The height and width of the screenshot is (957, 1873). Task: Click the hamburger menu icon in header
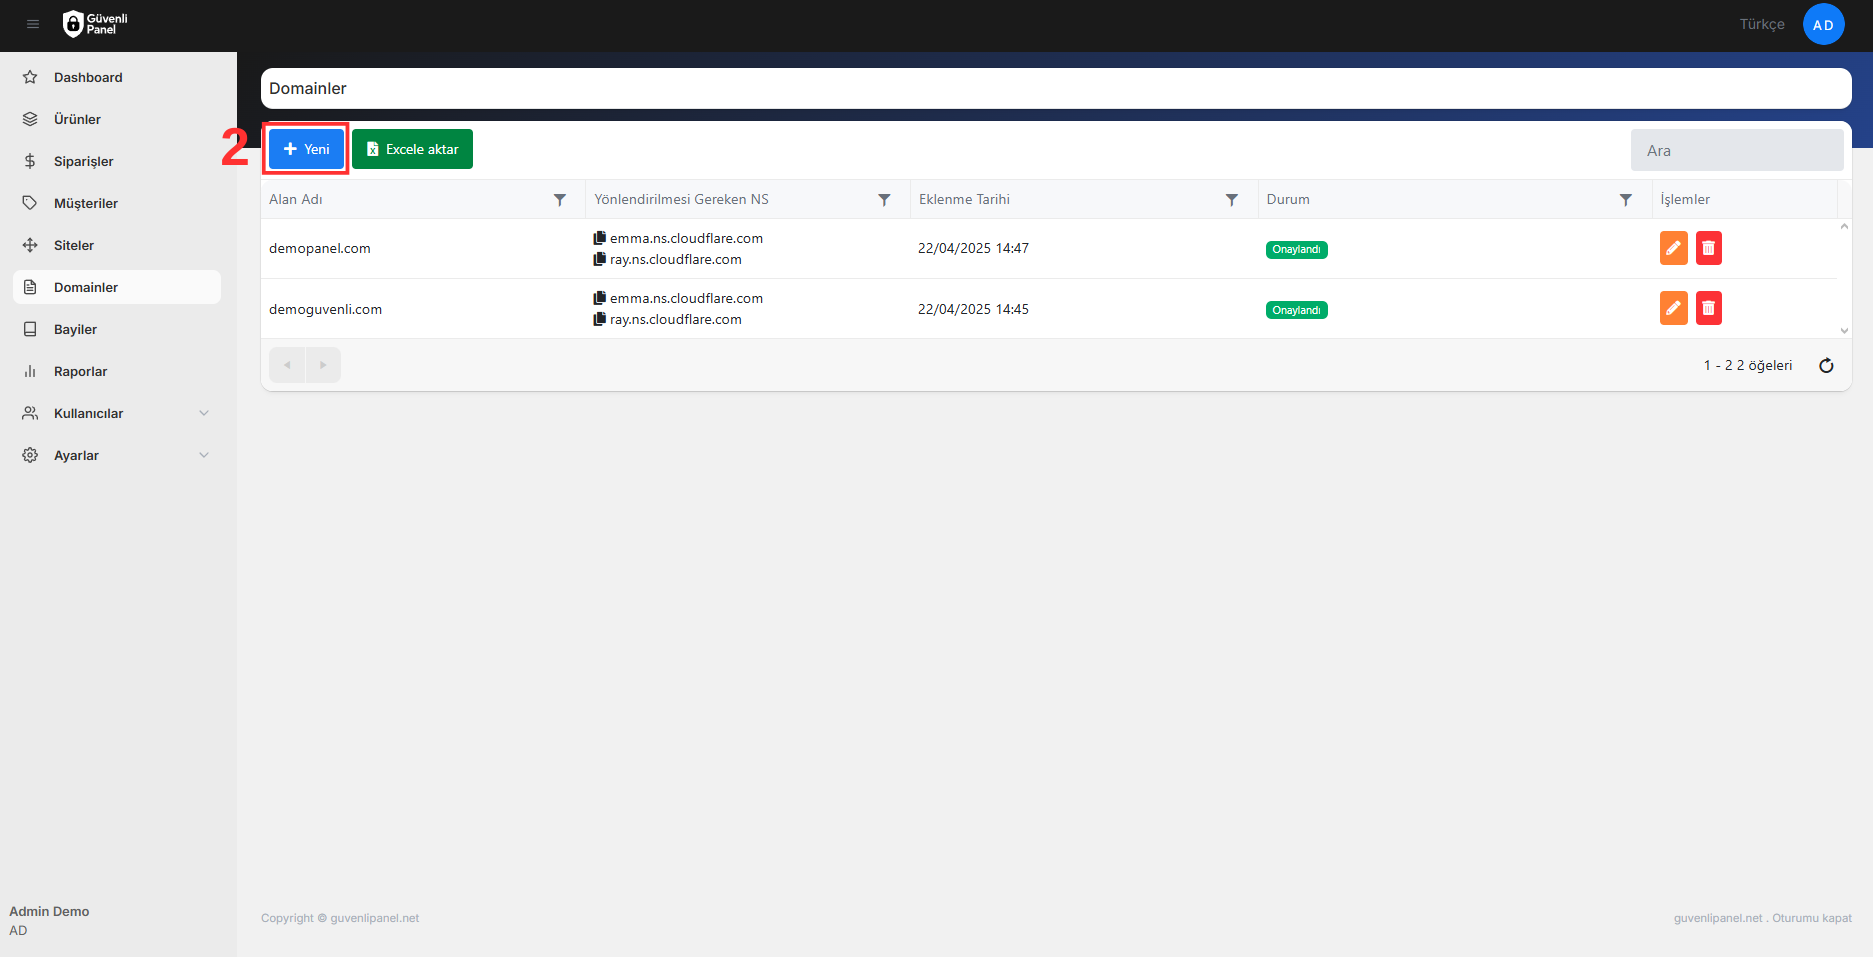33,24
